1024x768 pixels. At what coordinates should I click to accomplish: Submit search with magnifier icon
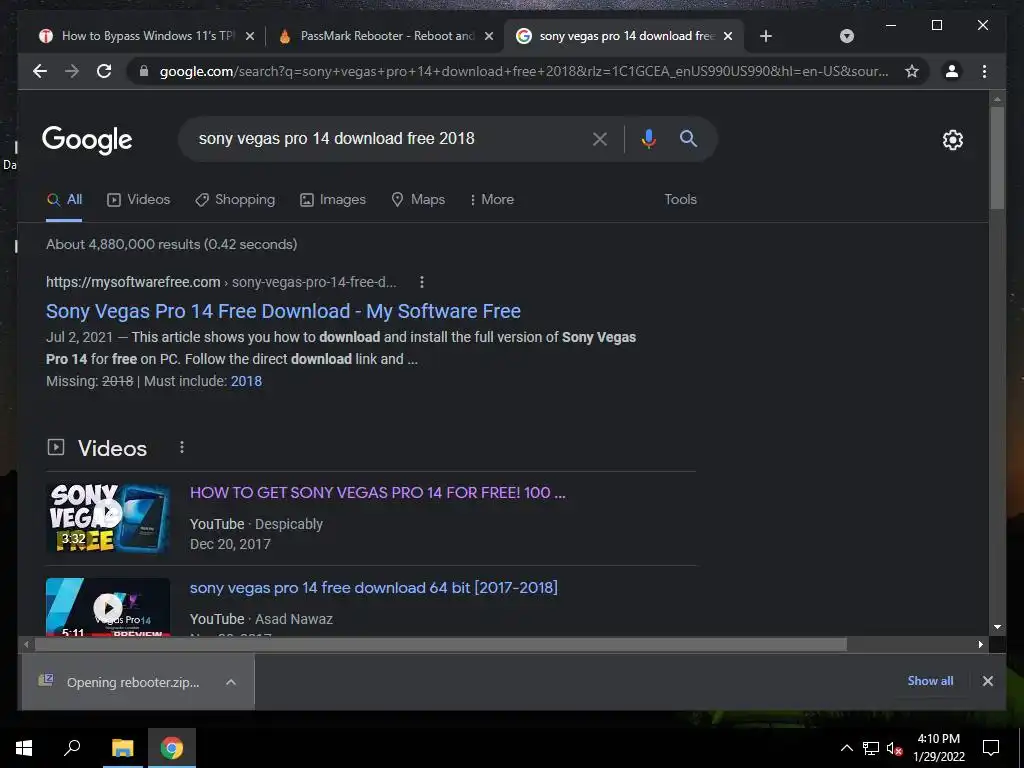point(688,138)
